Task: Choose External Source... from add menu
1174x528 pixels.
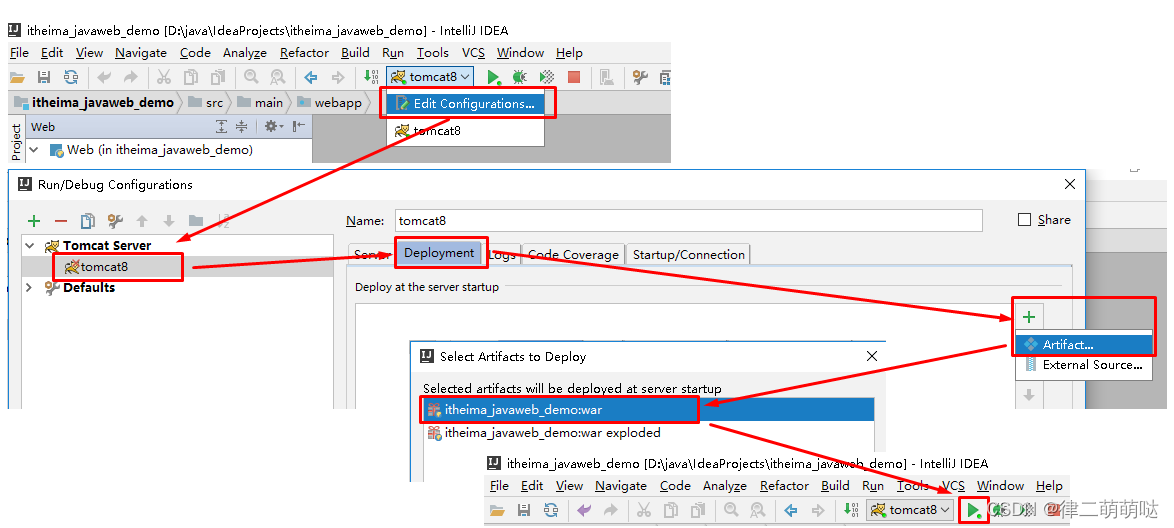Action: click(1083, 365)
